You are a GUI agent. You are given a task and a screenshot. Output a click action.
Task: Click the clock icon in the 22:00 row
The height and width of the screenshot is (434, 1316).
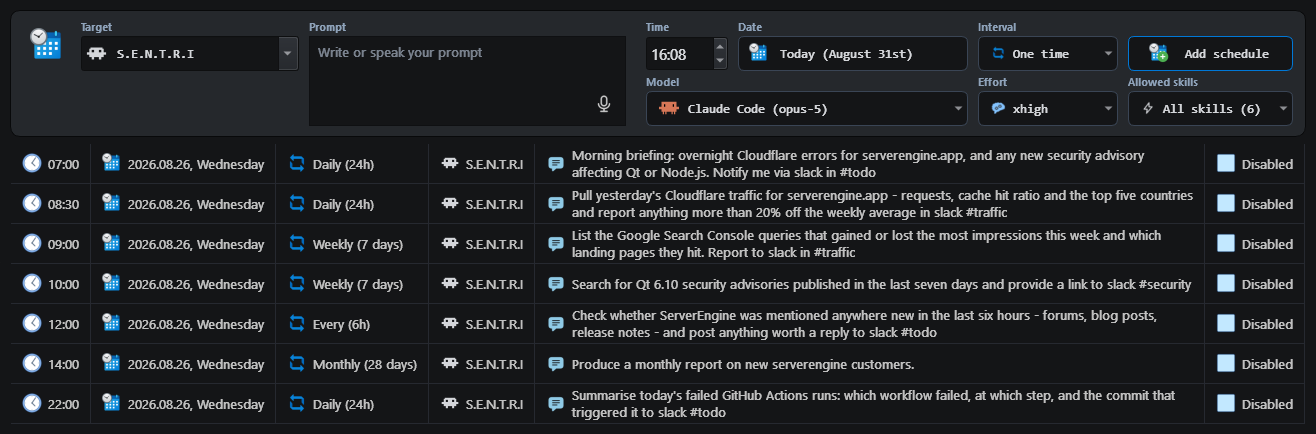coord(33,403)
